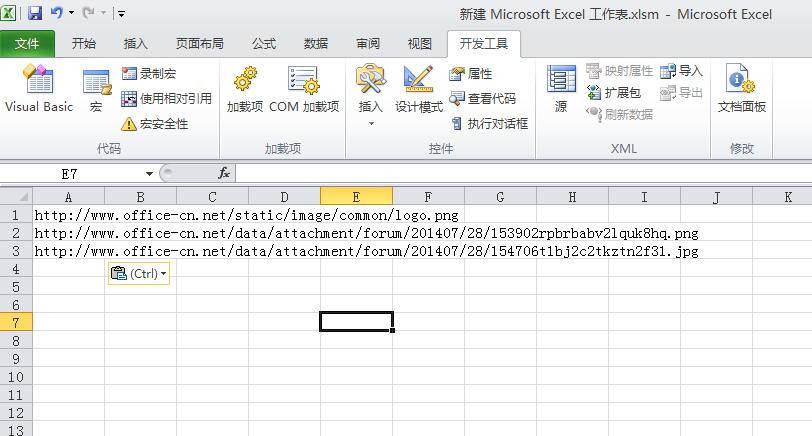Switch to the View (视图) tab
Screen dimensions: 812x436
pyautogui.click(x=420, y=43)
